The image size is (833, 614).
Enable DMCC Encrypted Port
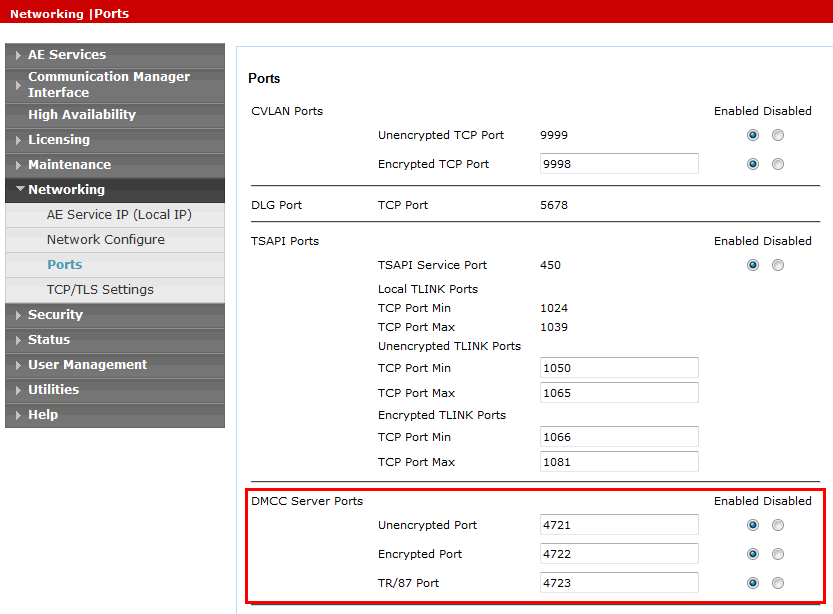(753, 555)
